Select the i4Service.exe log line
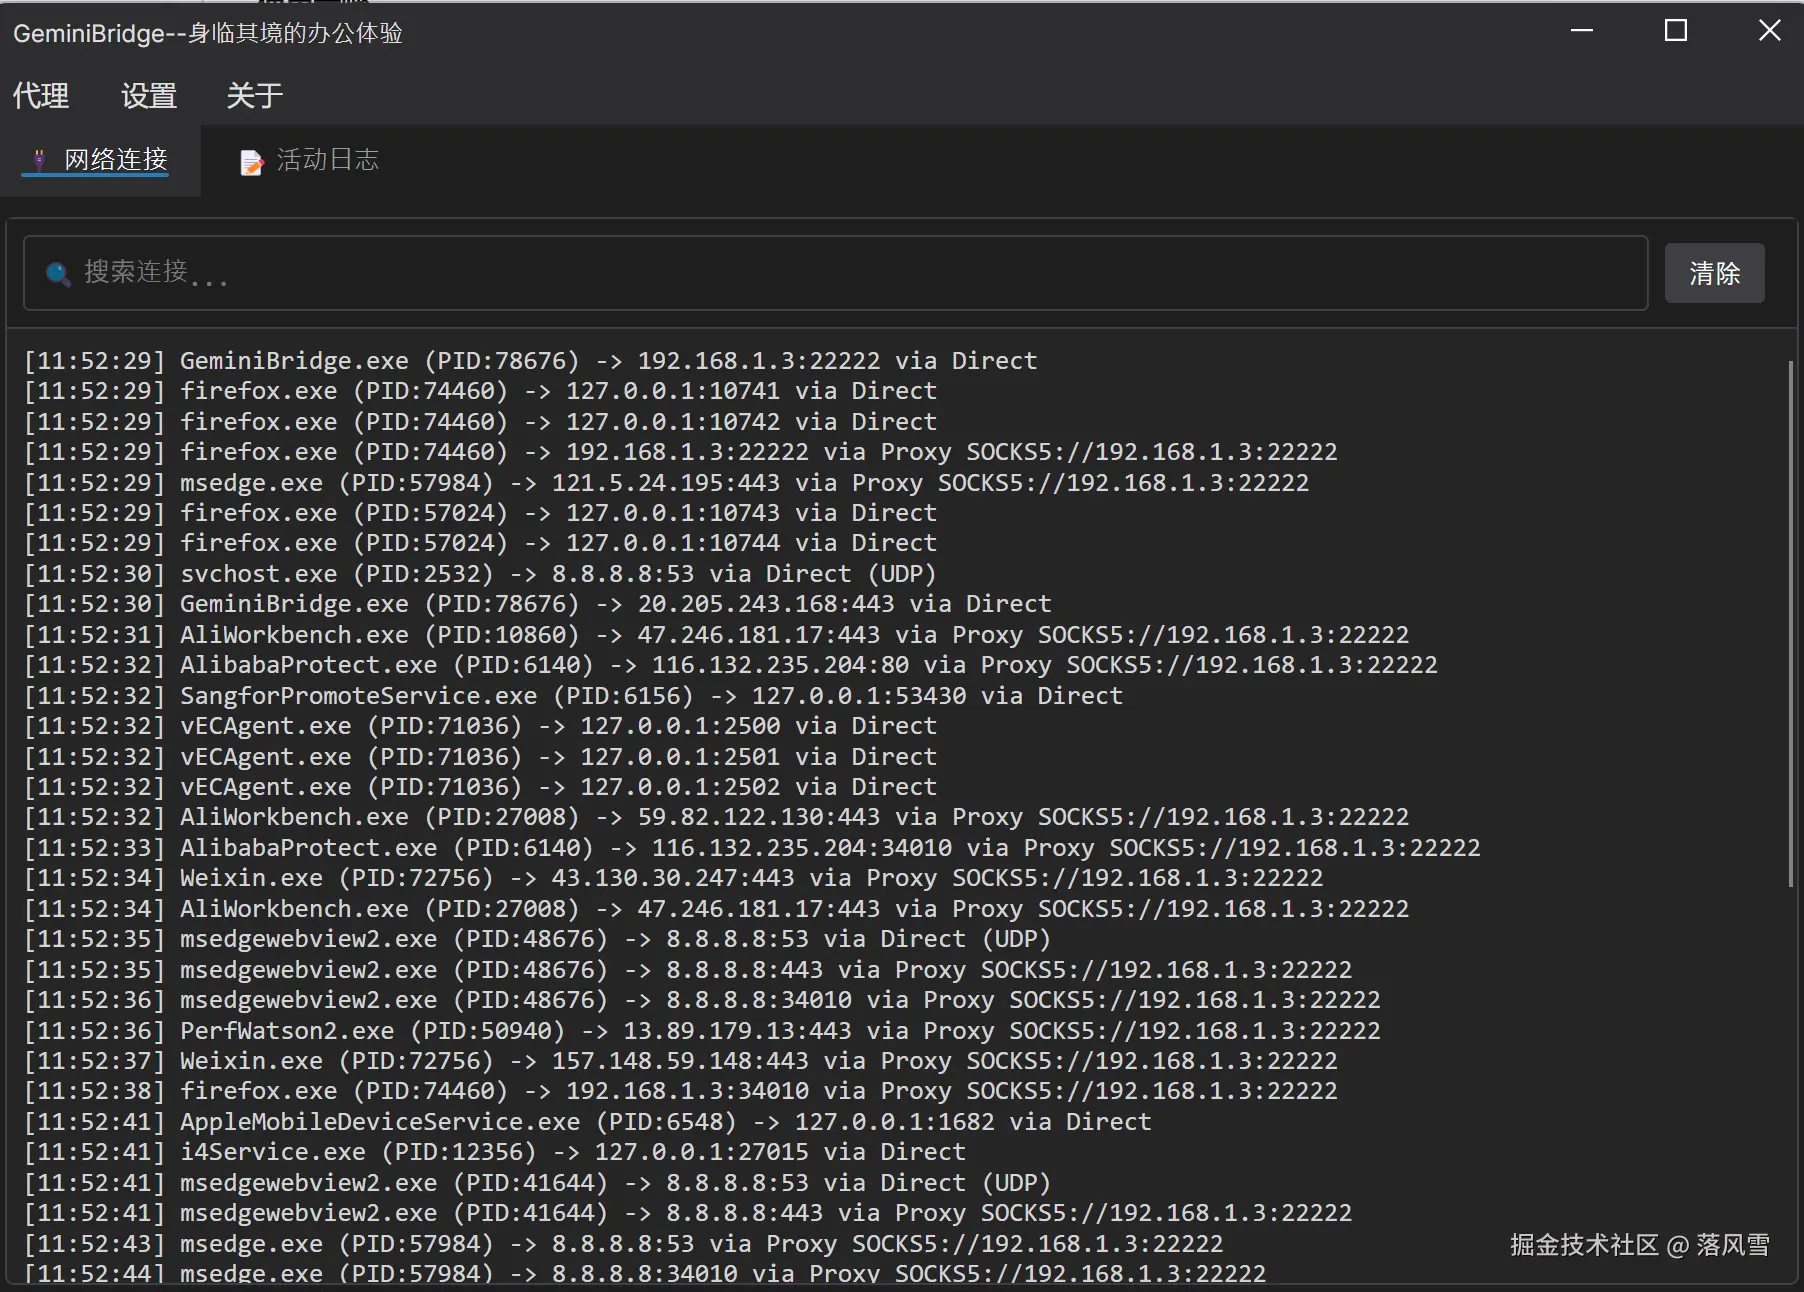1804x1292 pixels. [x=495, y=1152]
